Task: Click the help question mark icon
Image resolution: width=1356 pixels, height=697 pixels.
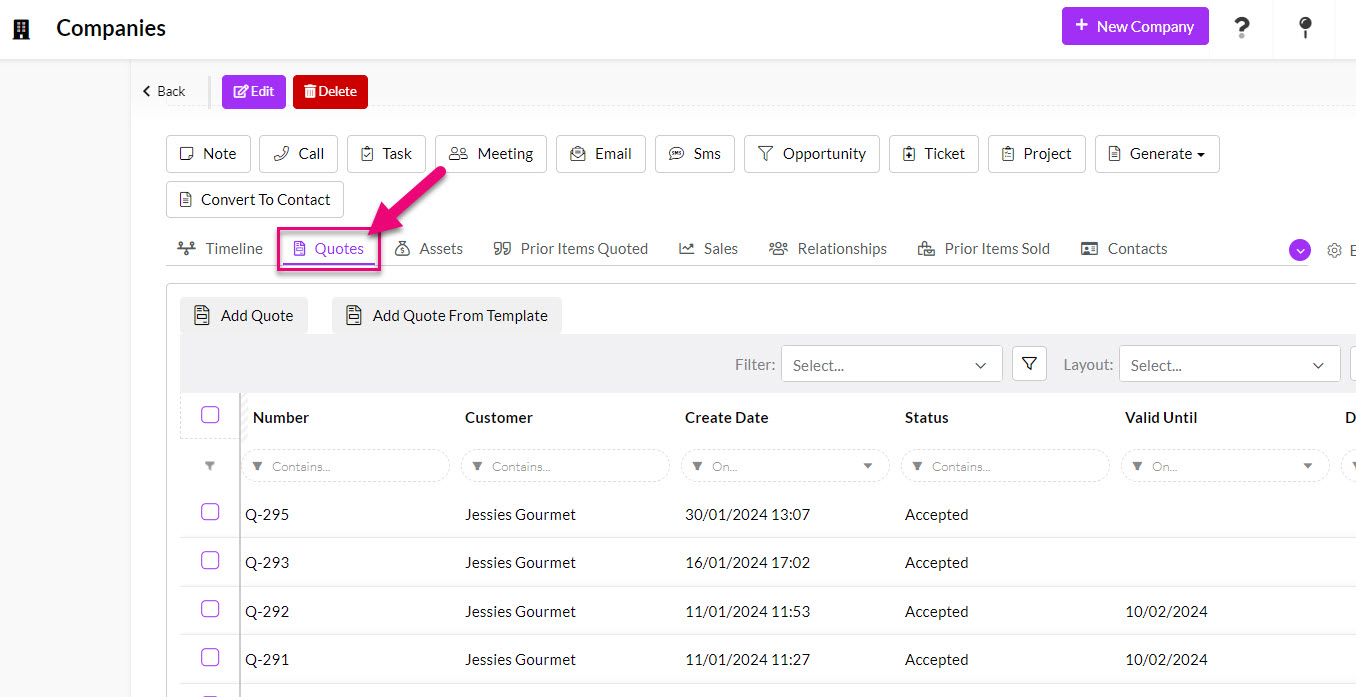Action: point(1241,27)
